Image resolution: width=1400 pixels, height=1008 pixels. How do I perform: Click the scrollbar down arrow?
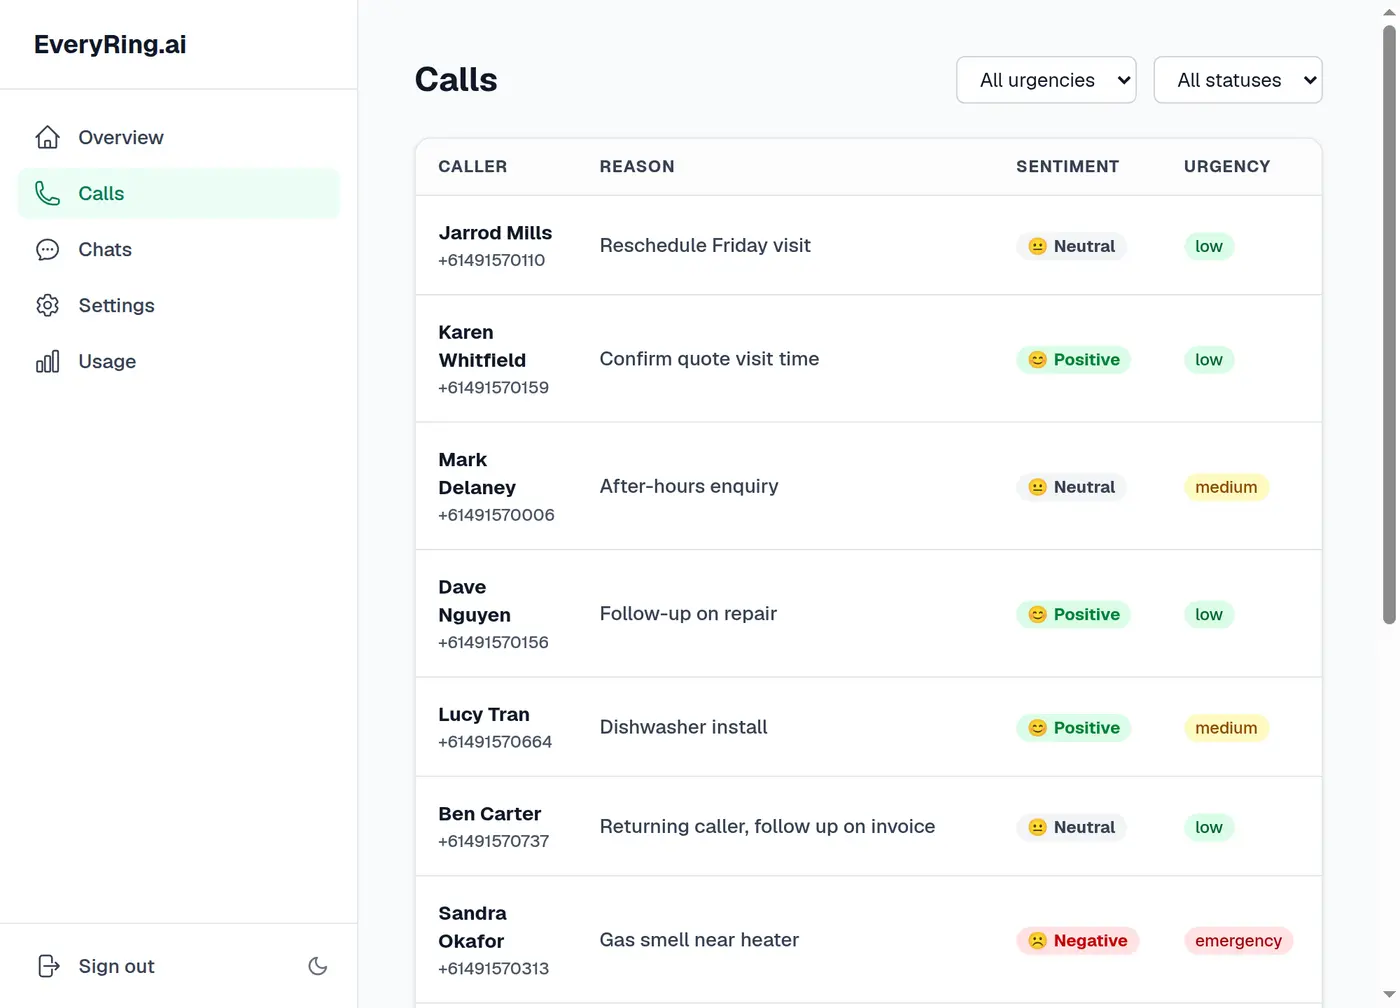click(1389, 995)
